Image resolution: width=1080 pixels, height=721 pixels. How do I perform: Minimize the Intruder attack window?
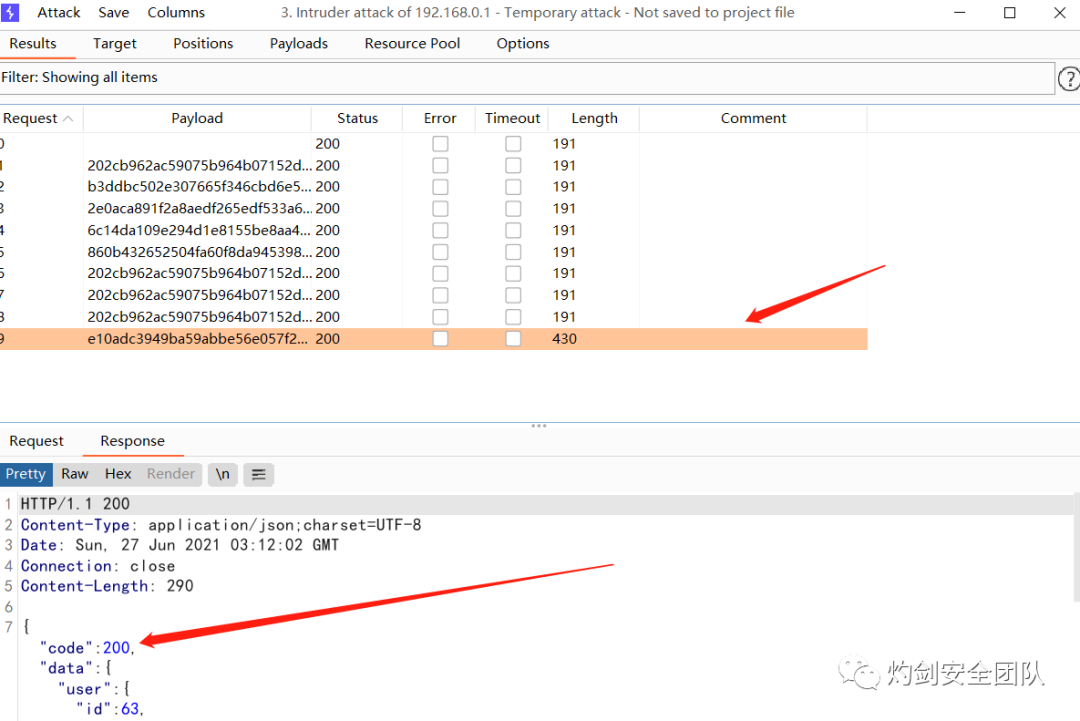tap(959, 12)
